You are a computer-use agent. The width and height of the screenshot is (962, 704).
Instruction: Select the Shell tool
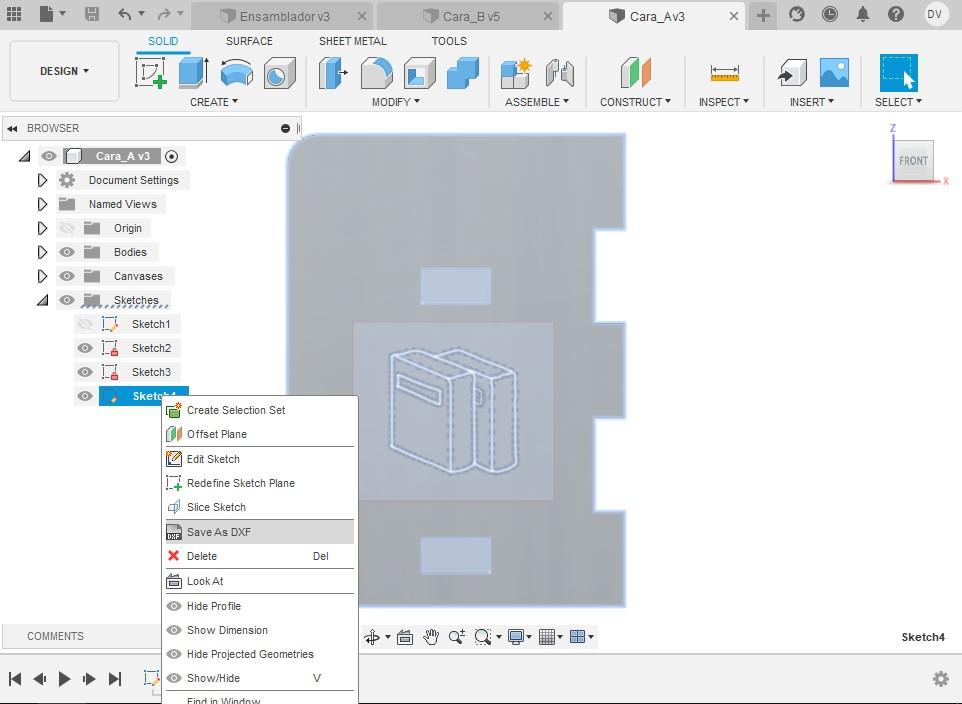pyautogui.click(x=420, y=72)
